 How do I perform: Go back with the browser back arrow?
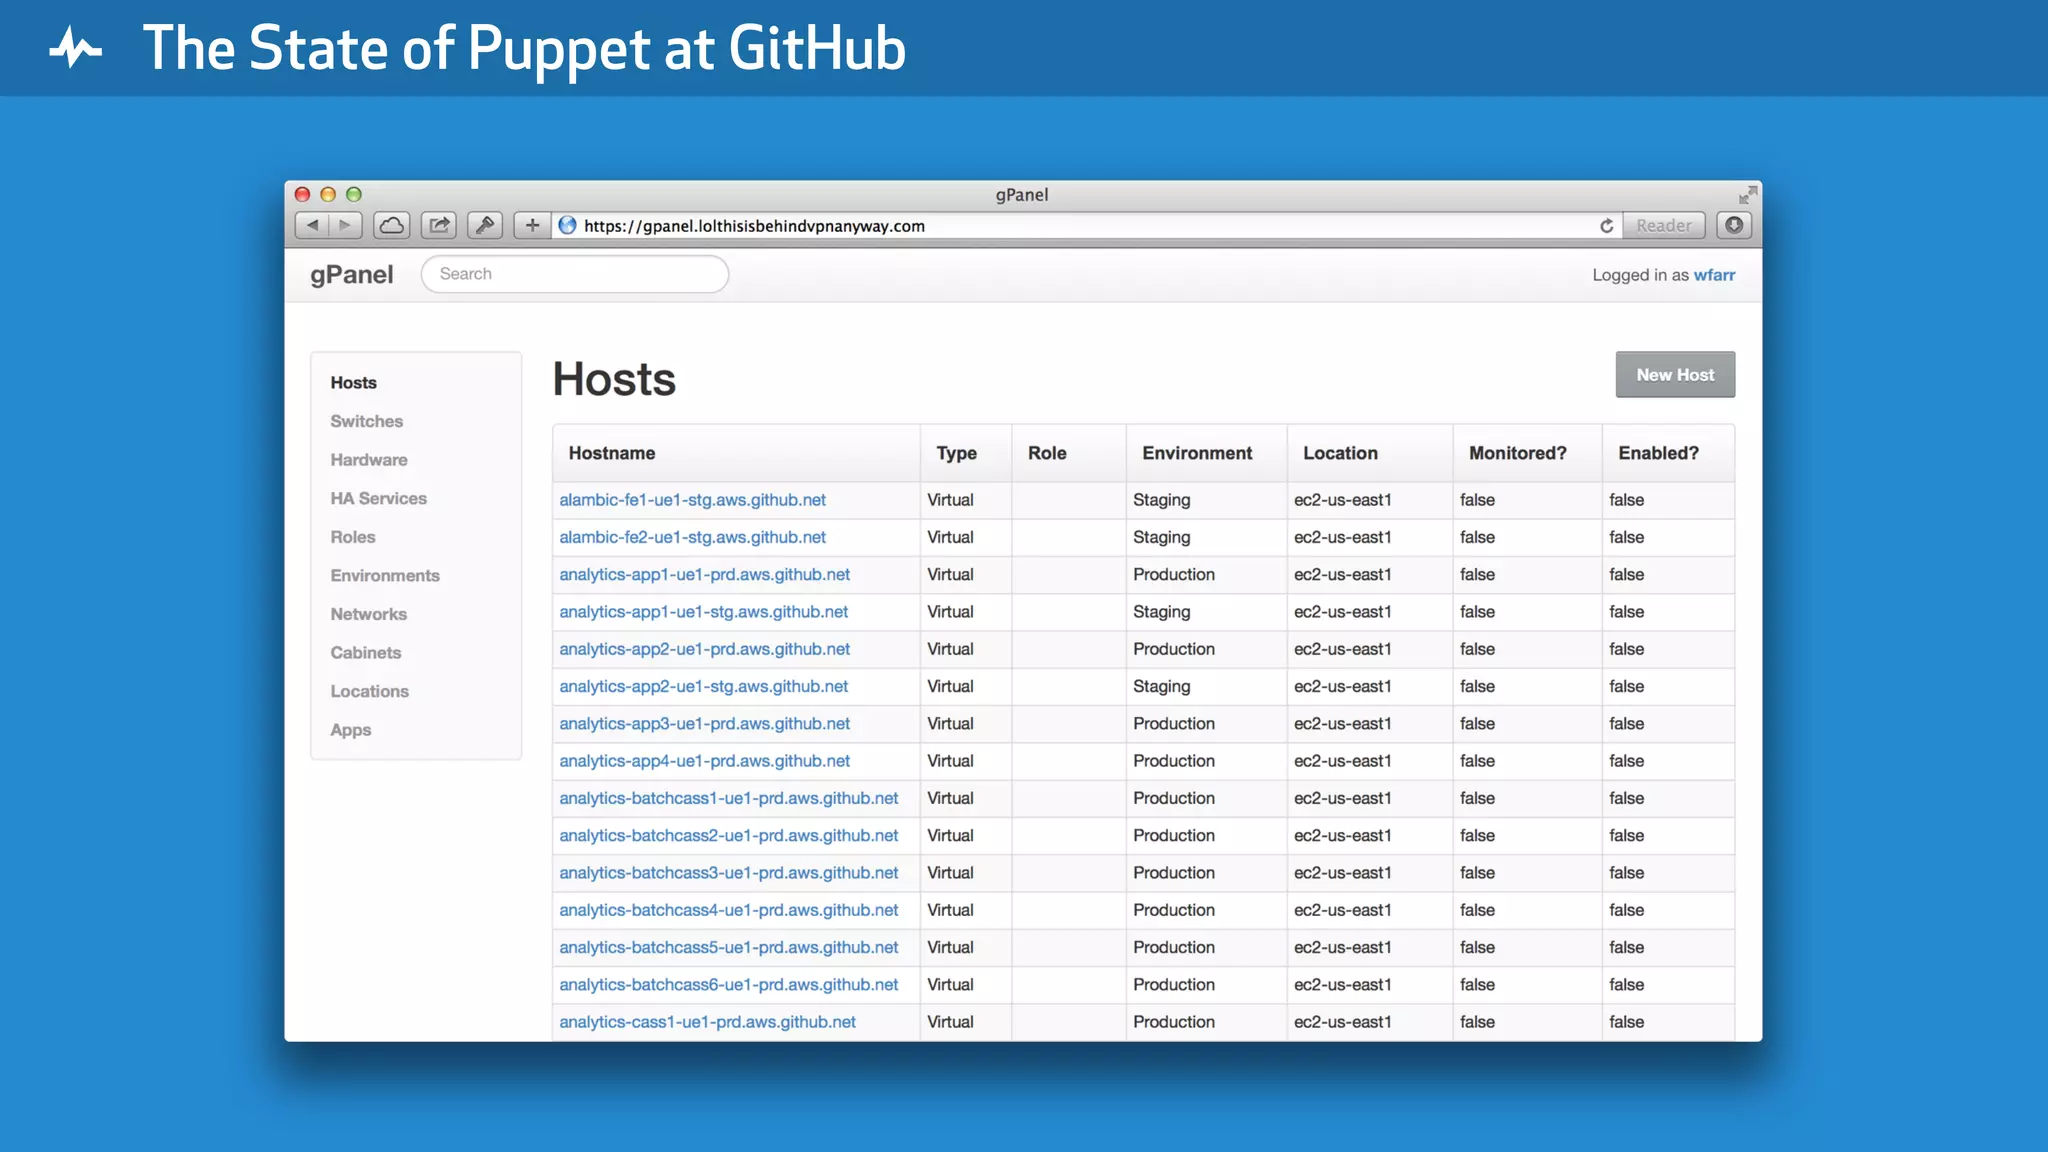pyautogui.click(x=312, y=226)
